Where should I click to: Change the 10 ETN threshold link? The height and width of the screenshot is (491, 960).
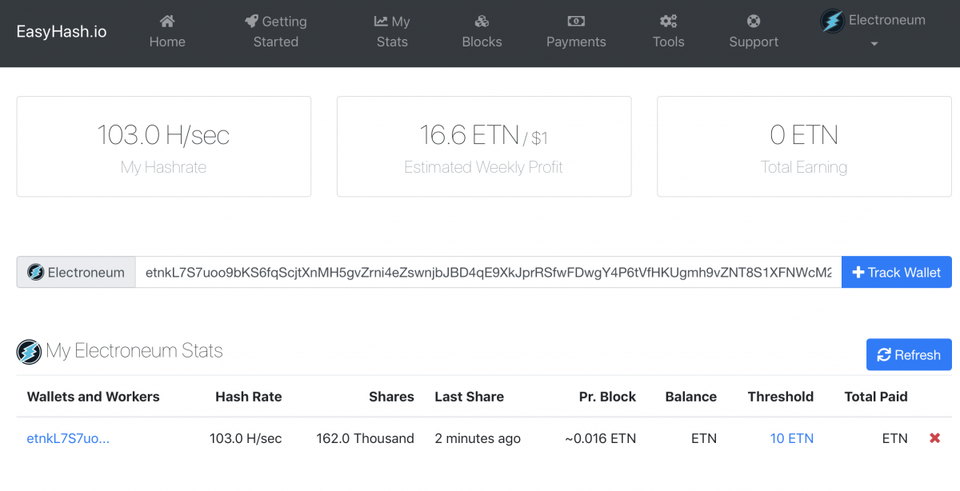point(792,438)
